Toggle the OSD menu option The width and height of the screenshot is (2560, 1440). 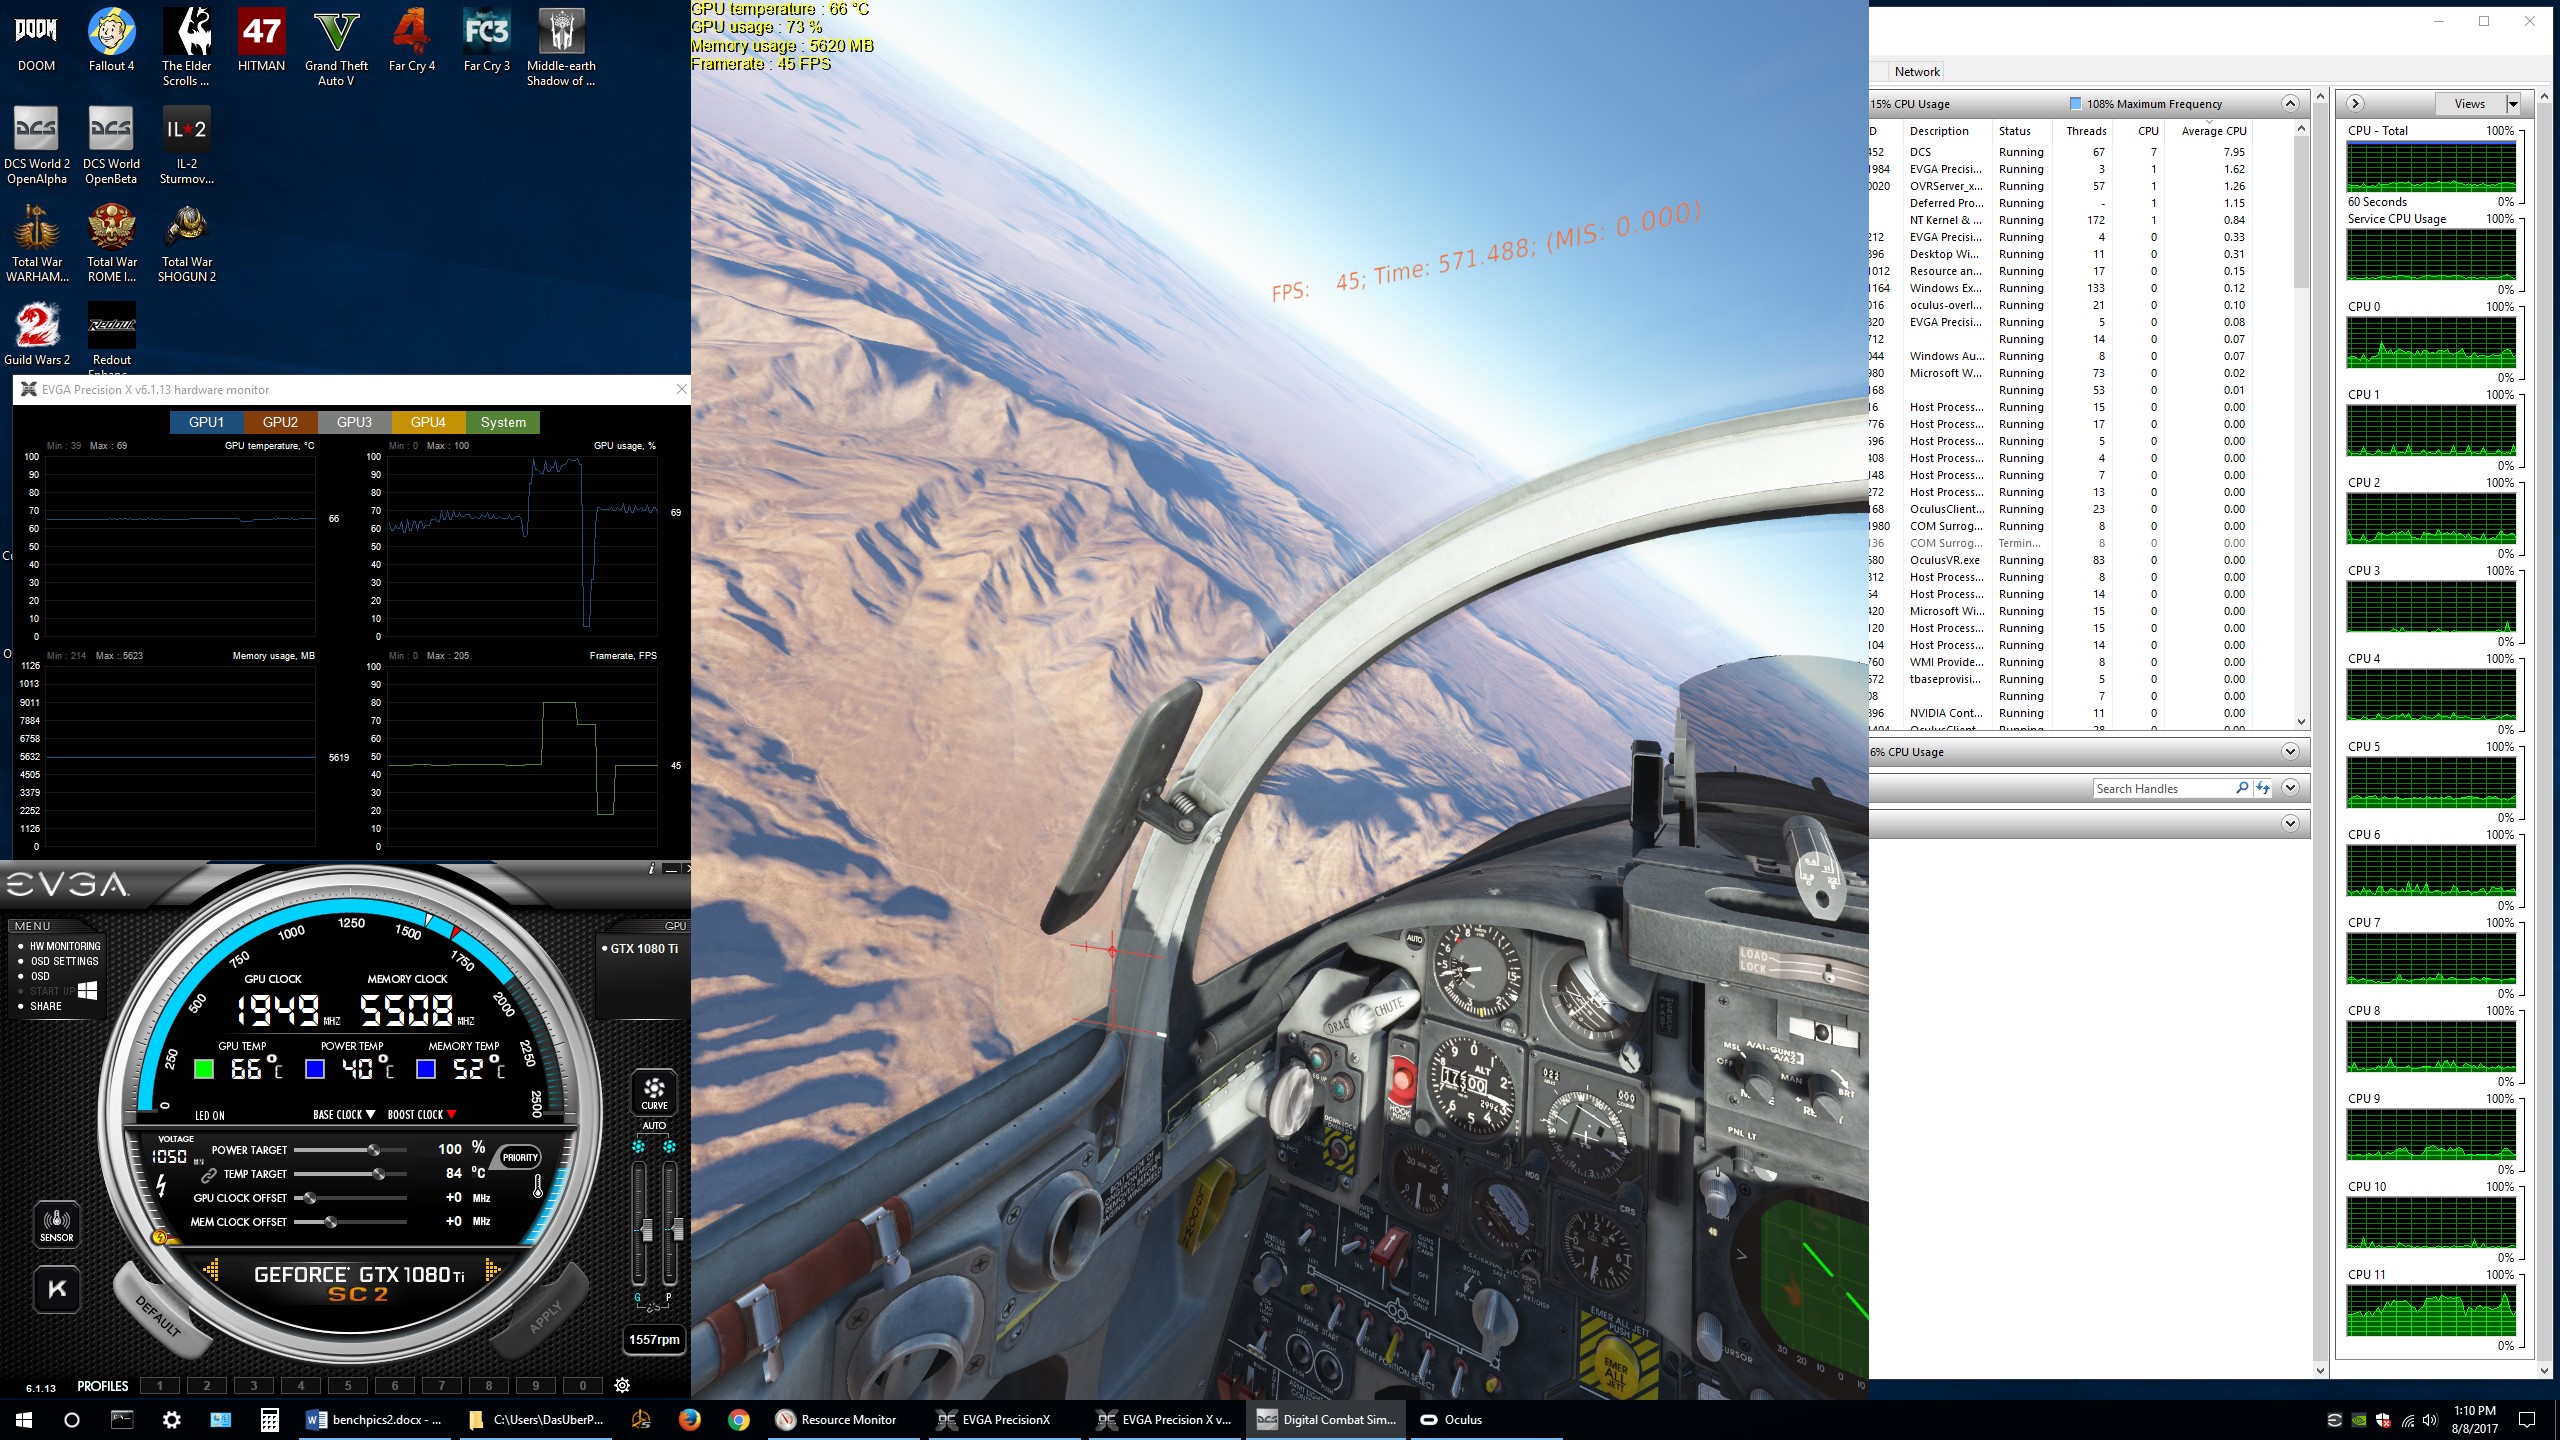40,976
